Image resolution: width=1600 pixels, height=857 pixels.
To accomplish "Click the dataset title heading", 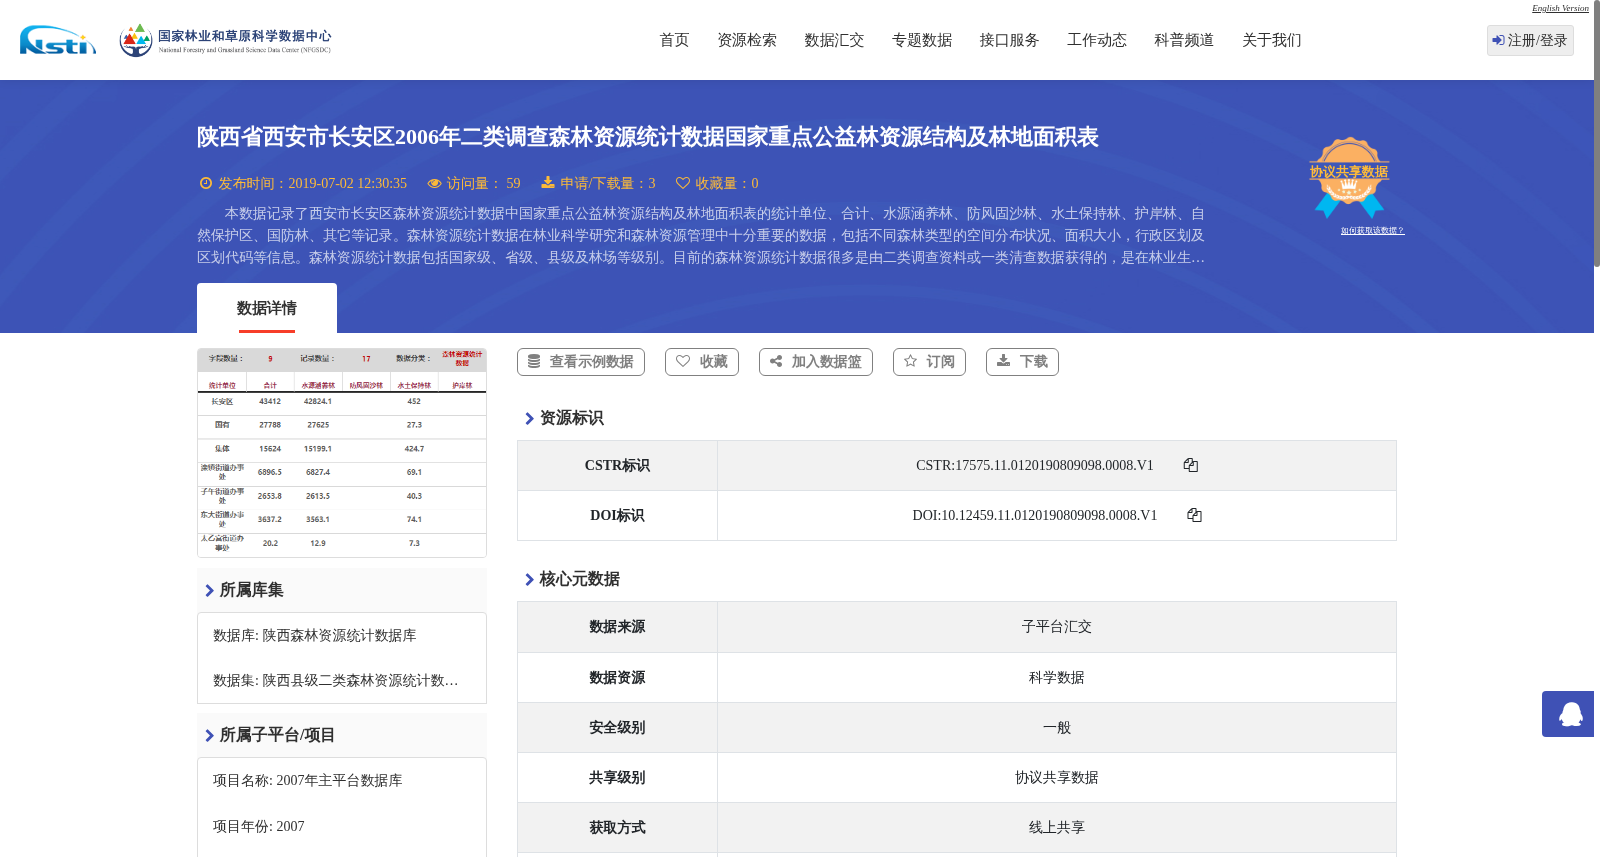I will [648, 137].
